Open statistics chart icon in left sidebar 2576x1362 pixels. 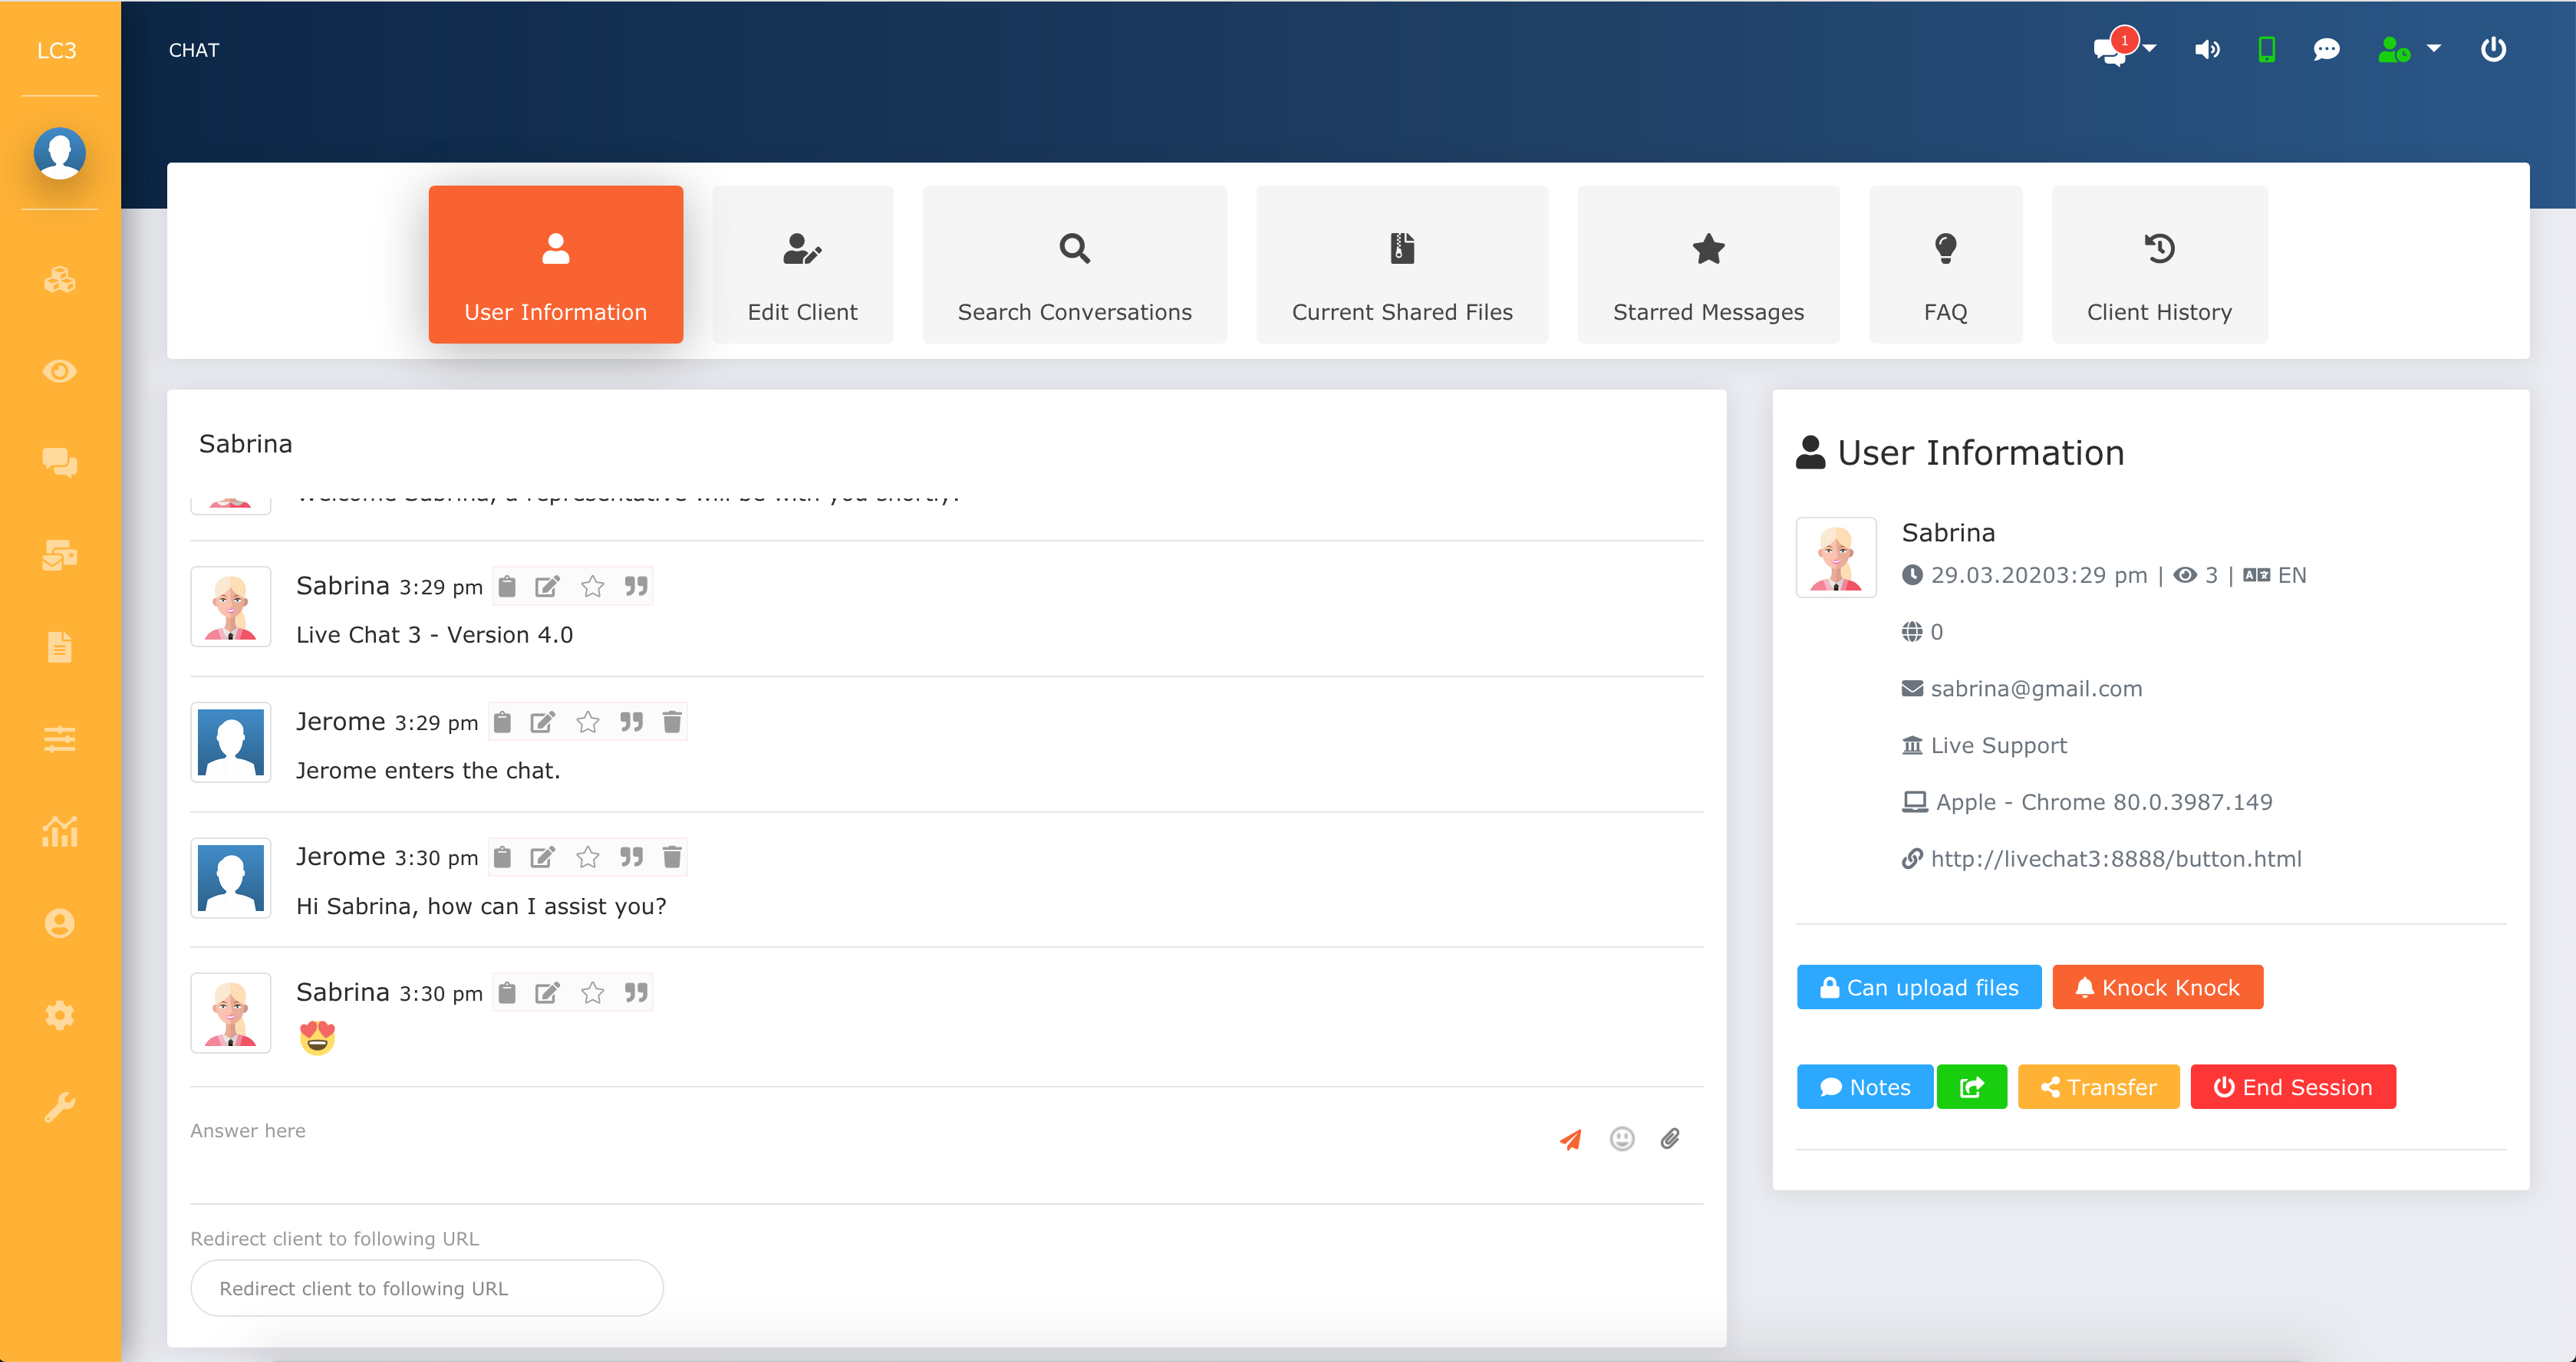coord(59,830)
